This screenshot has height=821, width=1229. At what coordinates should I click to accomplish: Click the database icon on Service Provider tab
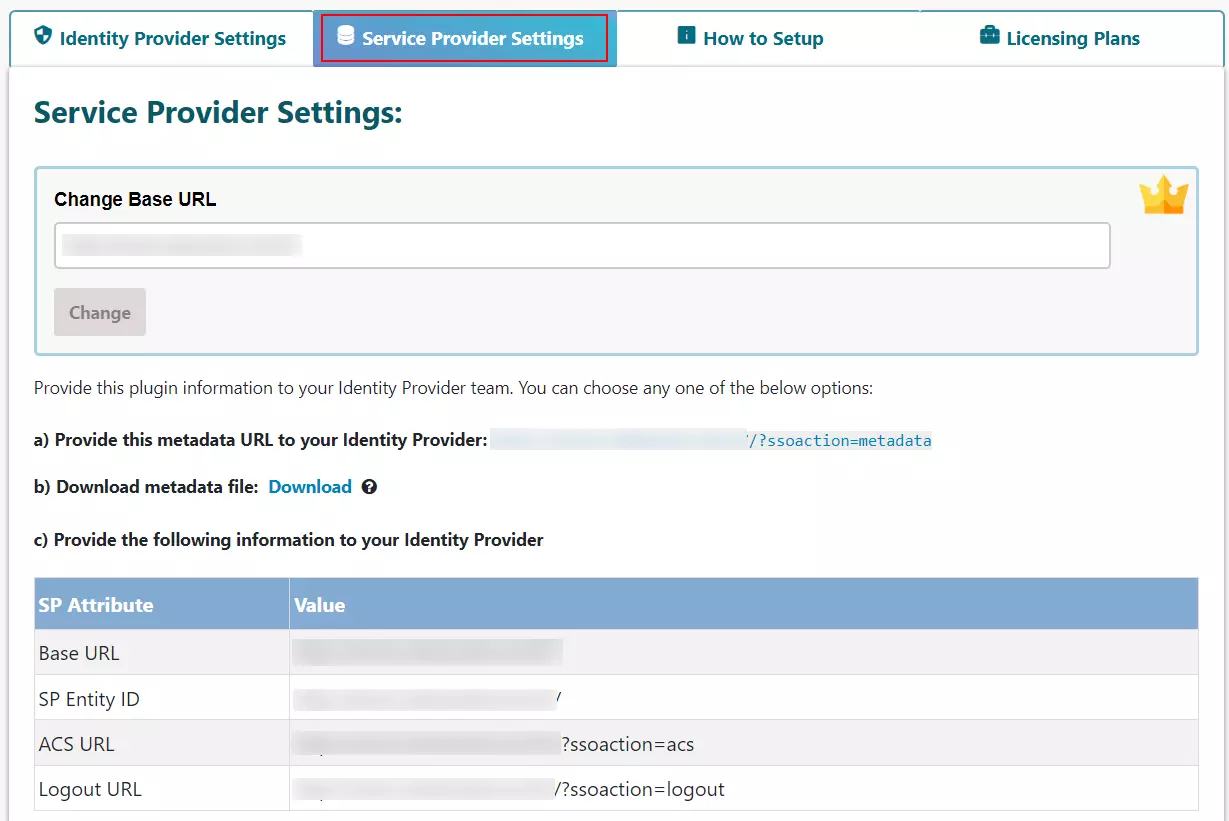[x=345, y=37]
